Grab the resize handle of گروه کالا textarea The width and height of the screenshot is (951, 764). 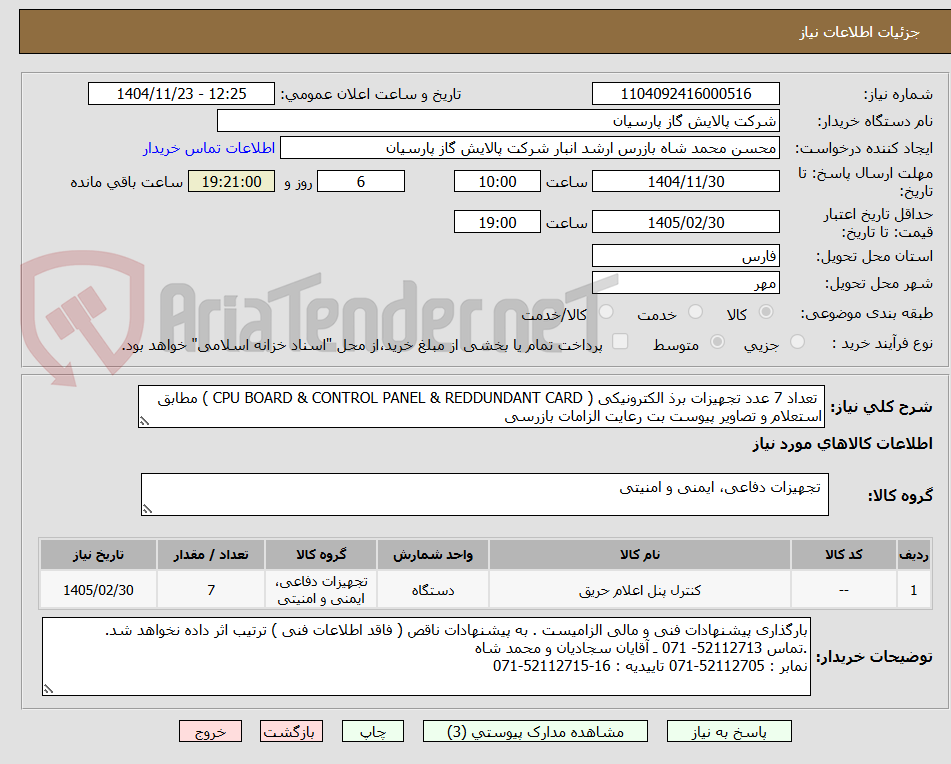click(x=147, y=509)
